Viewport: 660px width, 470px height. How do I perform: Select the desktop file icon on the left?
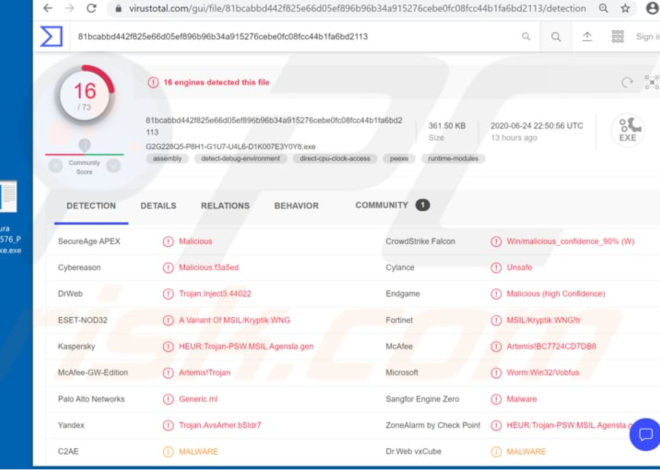point(8,196)
